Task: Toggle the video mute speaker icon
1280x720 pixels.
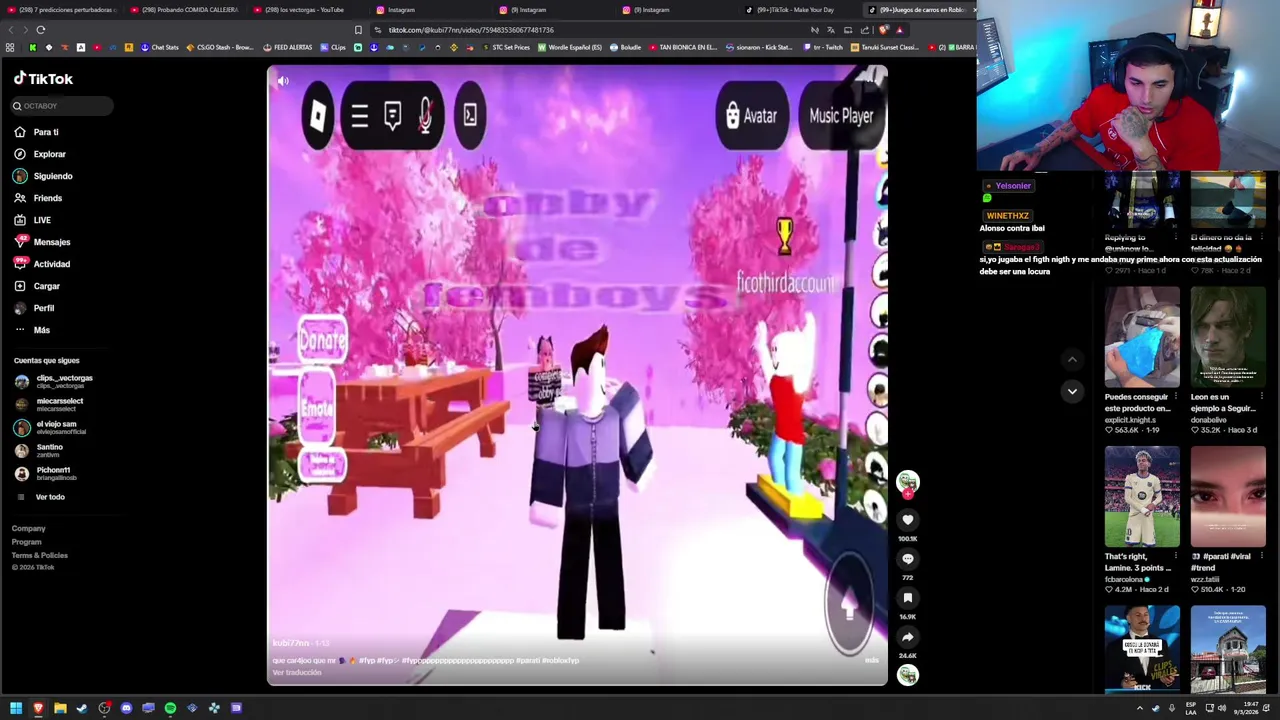Action: click(283, 81)
